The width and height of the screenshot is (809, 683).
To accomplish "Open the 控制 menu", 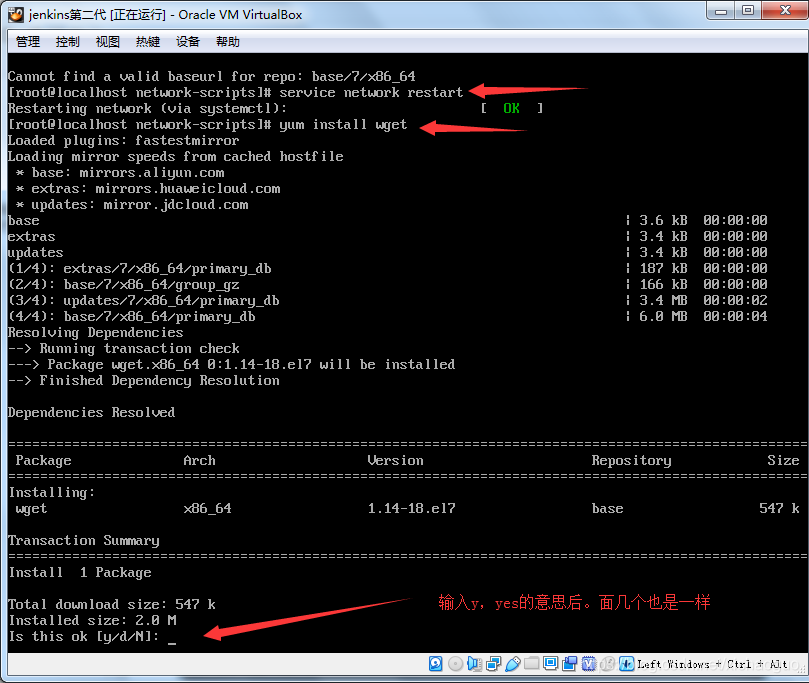I will point(68,42).
